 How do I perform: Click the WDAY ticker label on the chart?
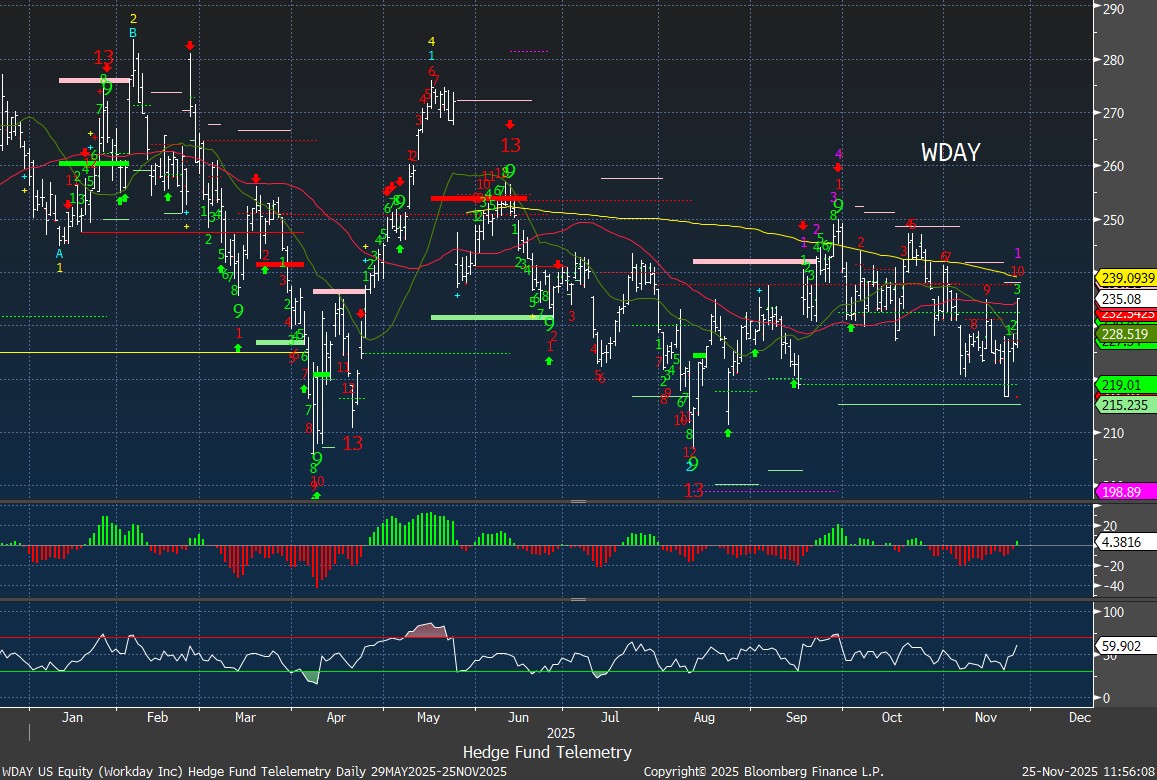[x=950, y=153]
